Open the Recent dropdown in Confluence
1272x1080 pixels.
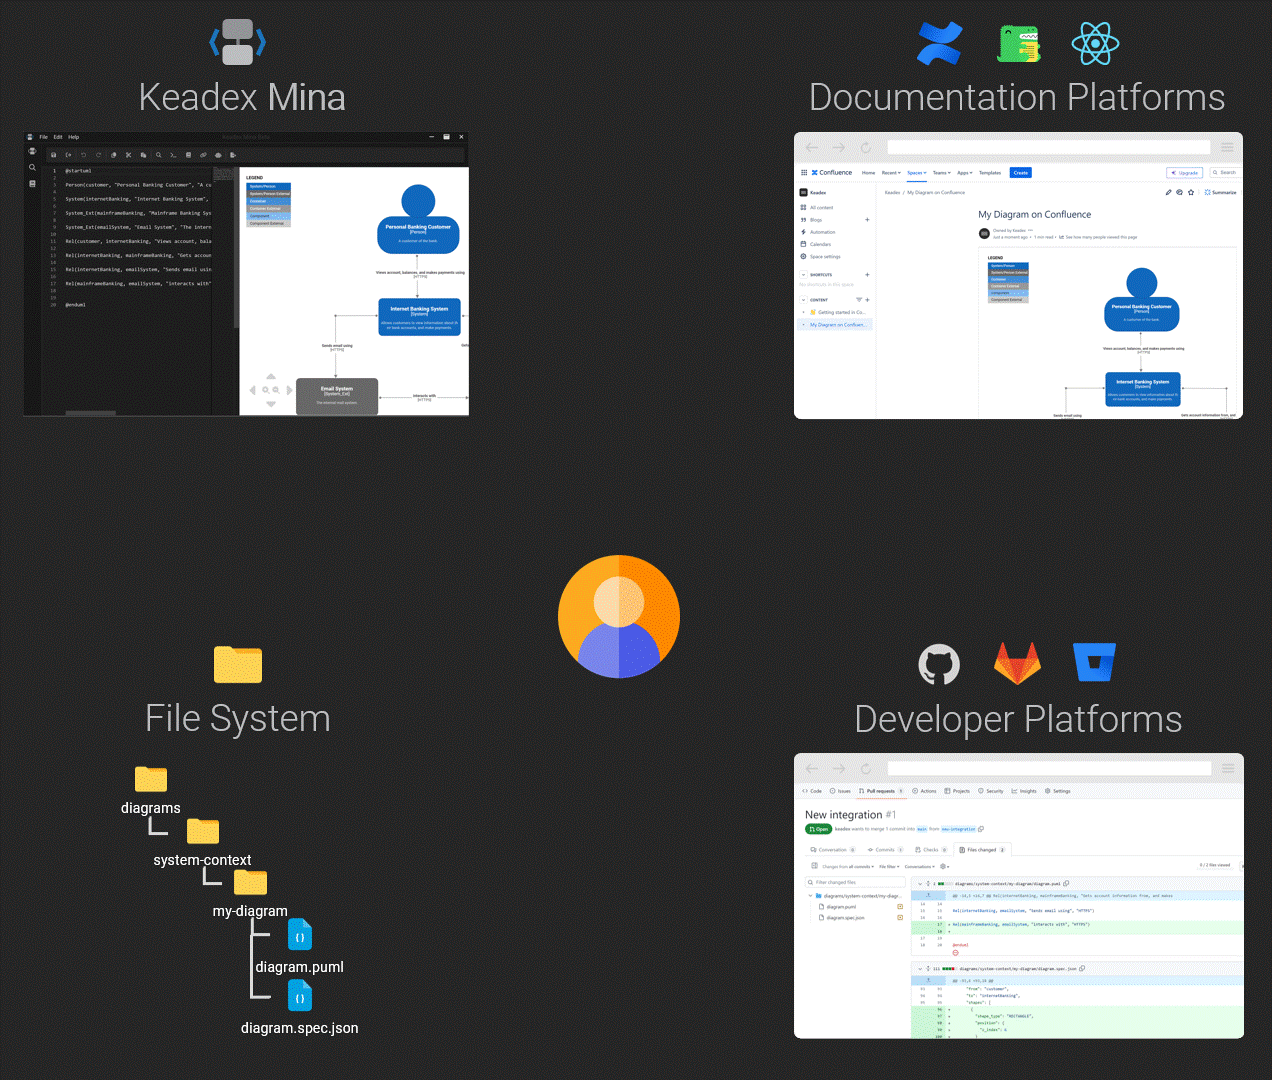(x=891, y=173)
